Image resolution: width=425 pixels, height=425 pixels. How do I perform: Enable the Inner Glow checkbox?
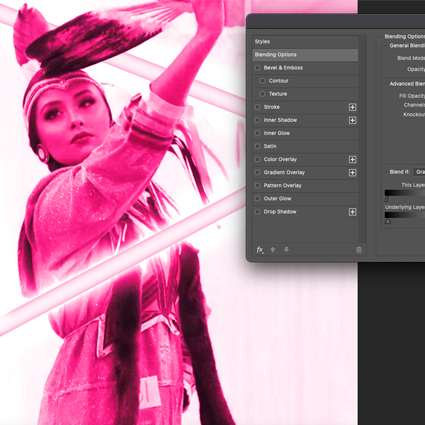click(x=257, y=133)
